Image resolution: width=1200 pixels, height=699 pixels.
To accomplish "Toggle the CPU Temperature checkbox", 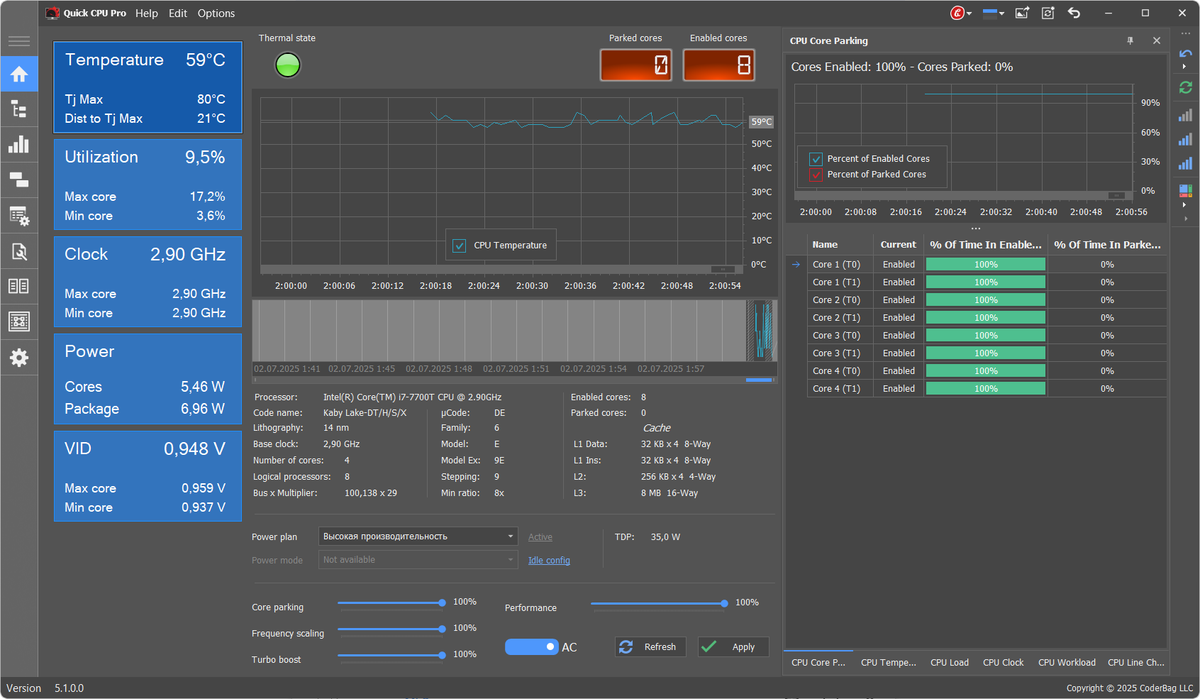I will [x=460, y=245].
